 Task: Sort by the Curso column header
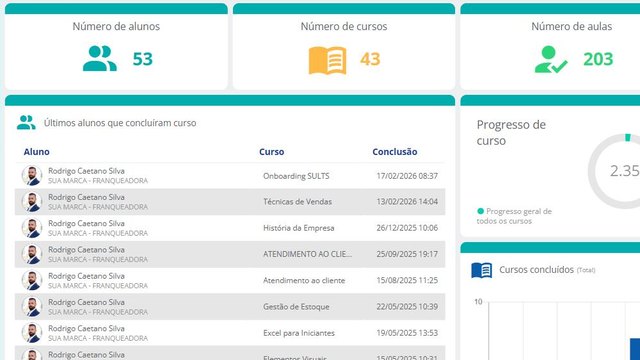(271, 152)
